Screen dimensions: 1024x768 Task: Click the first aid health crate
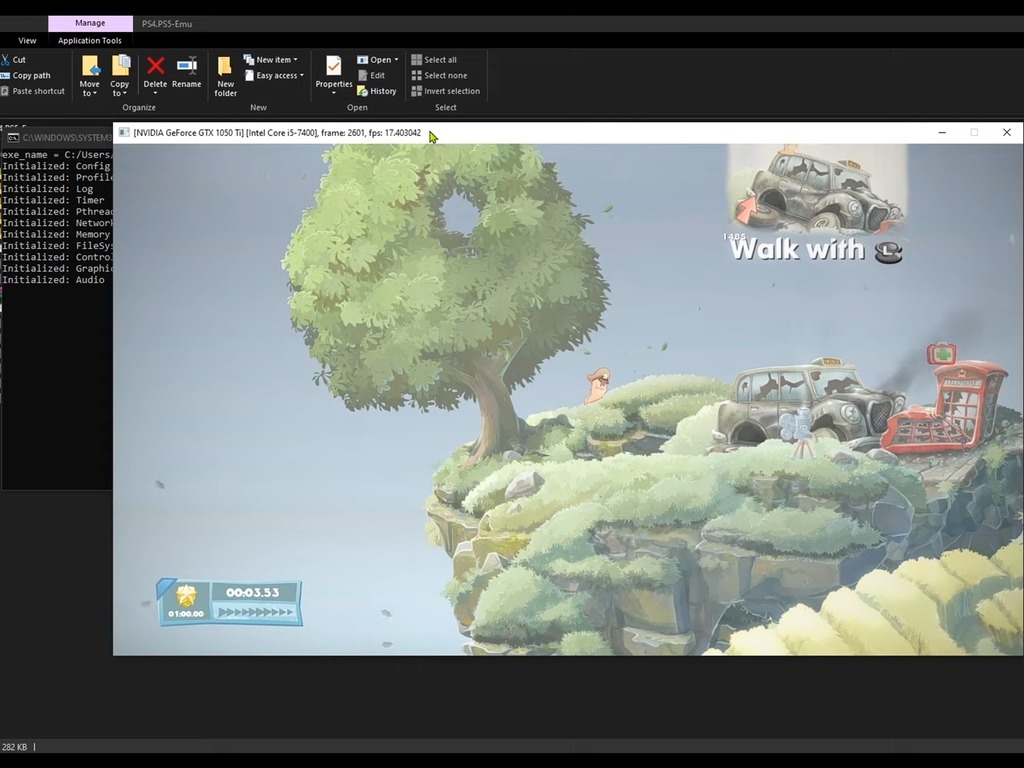(x=942, y=353)
